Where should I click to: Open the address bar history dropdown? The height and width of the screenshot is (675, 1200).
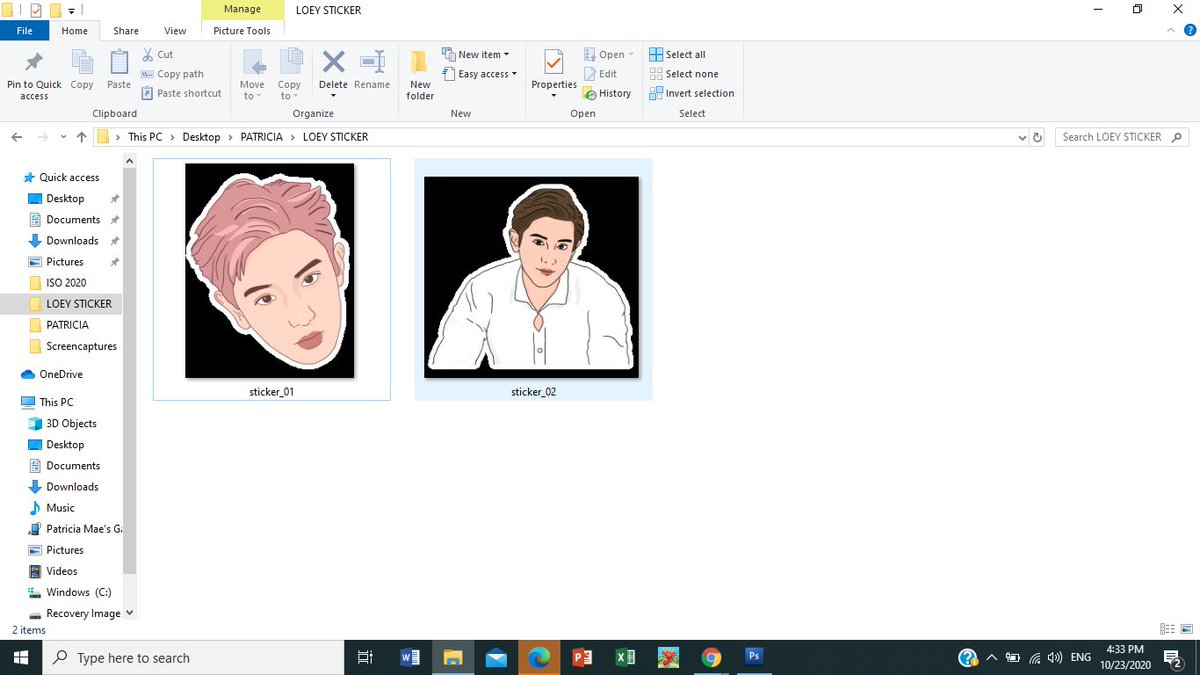pyautogui.click(x=1021, y=137)
